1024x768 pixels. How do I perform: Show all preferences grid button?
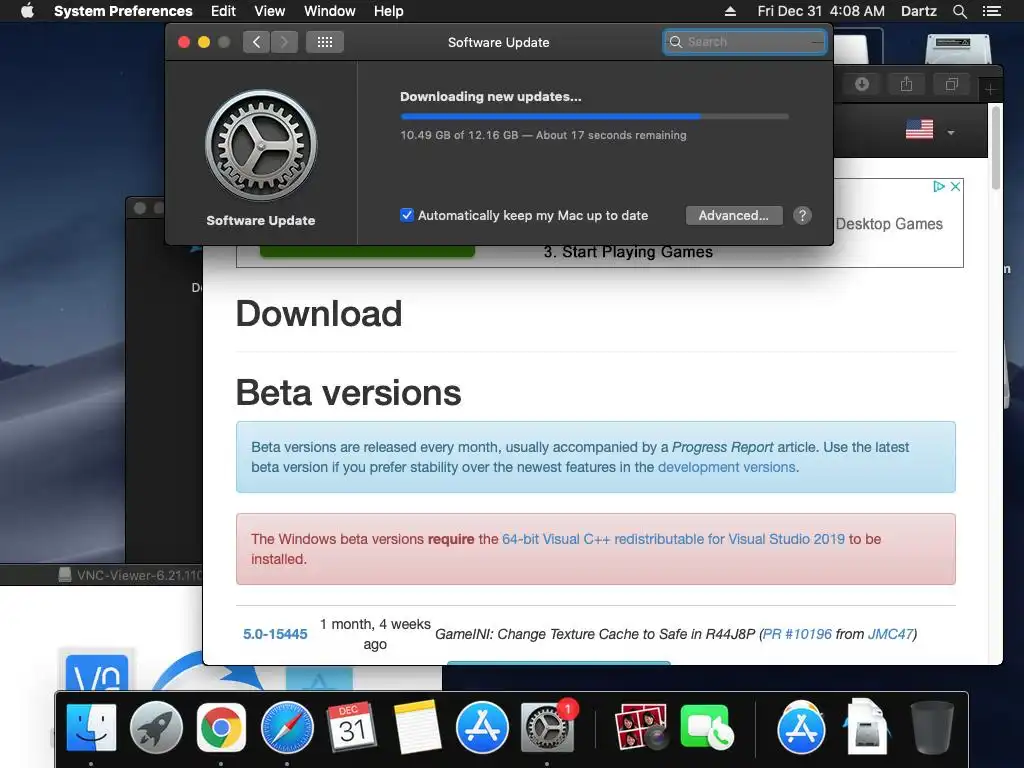pos(325,42)
